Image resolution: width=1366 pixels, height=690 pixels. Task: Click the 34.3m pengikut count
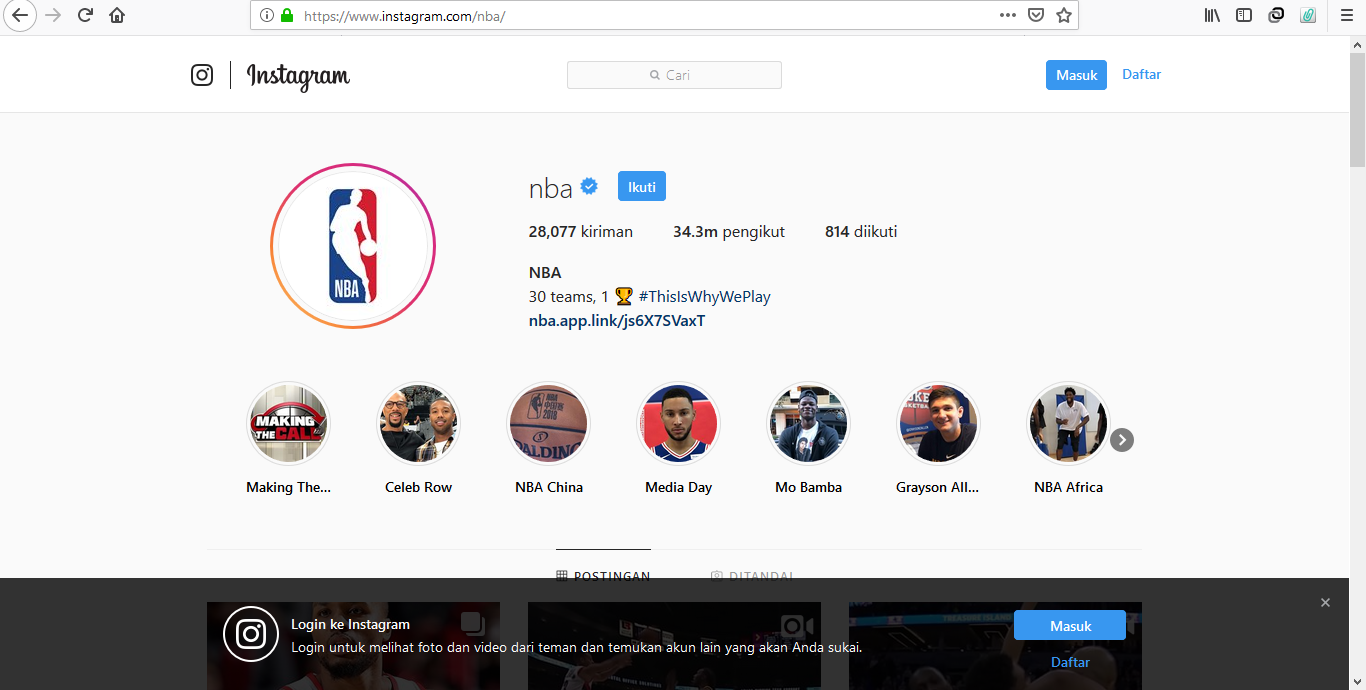(x=729, y=232)
